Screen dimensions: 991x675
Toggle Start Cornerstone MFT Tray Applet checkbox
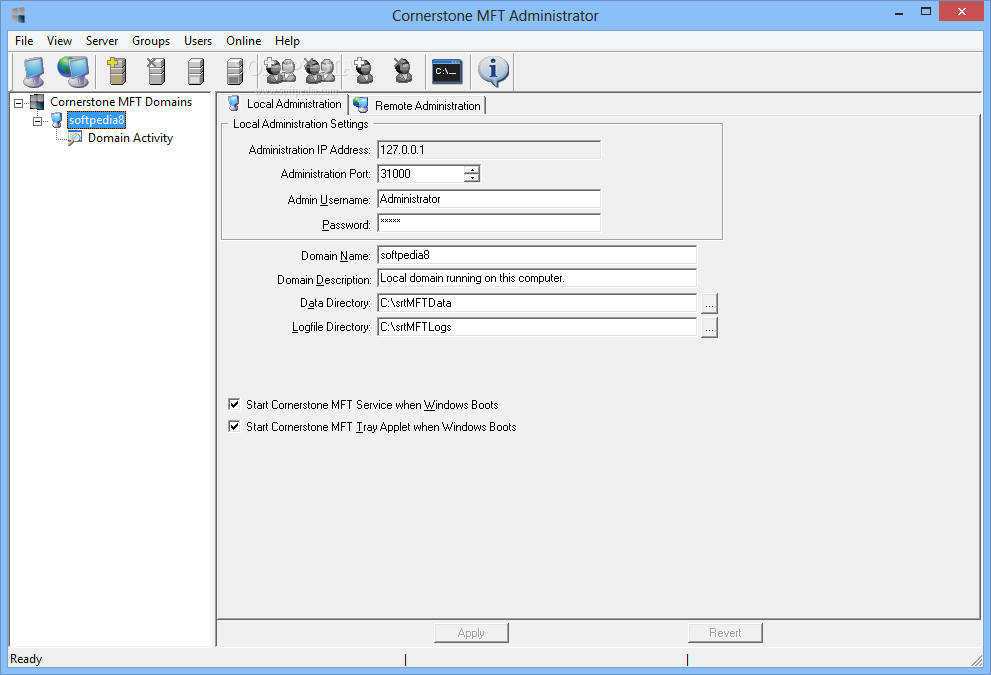point(234,427)
